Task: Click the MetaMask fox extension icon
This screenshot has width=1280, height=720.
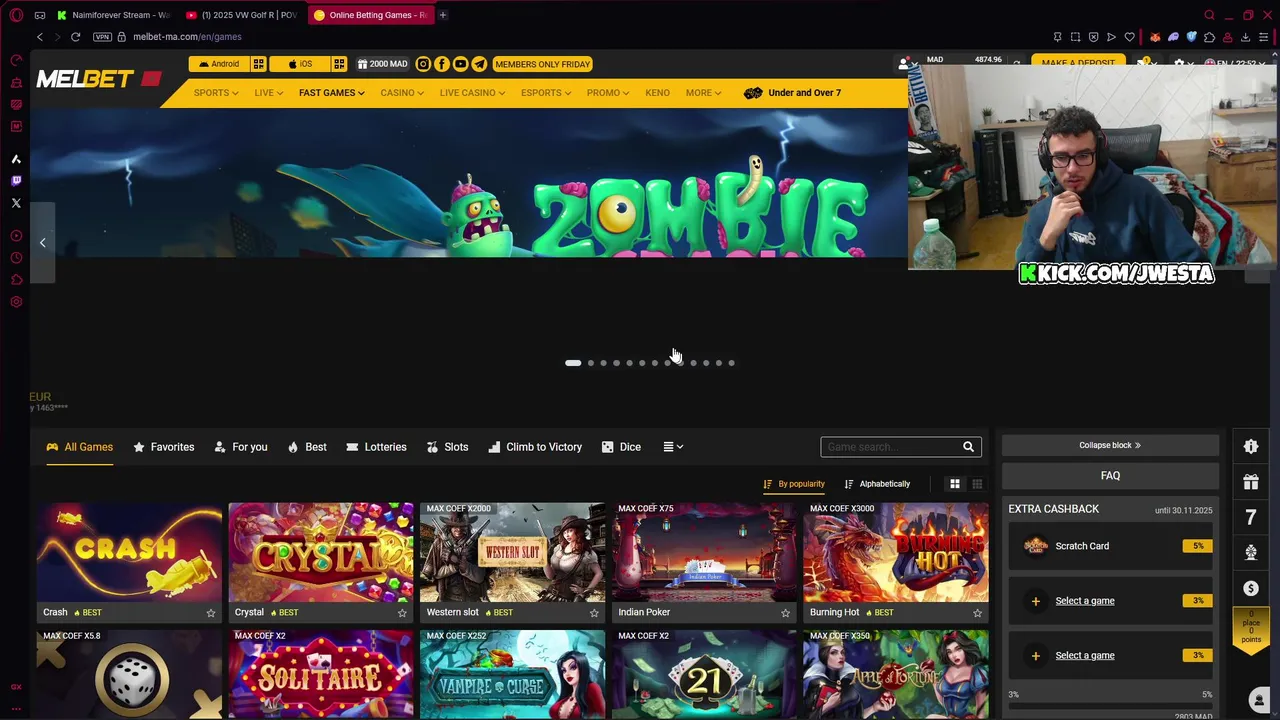Action: [x=1155, y=37]
